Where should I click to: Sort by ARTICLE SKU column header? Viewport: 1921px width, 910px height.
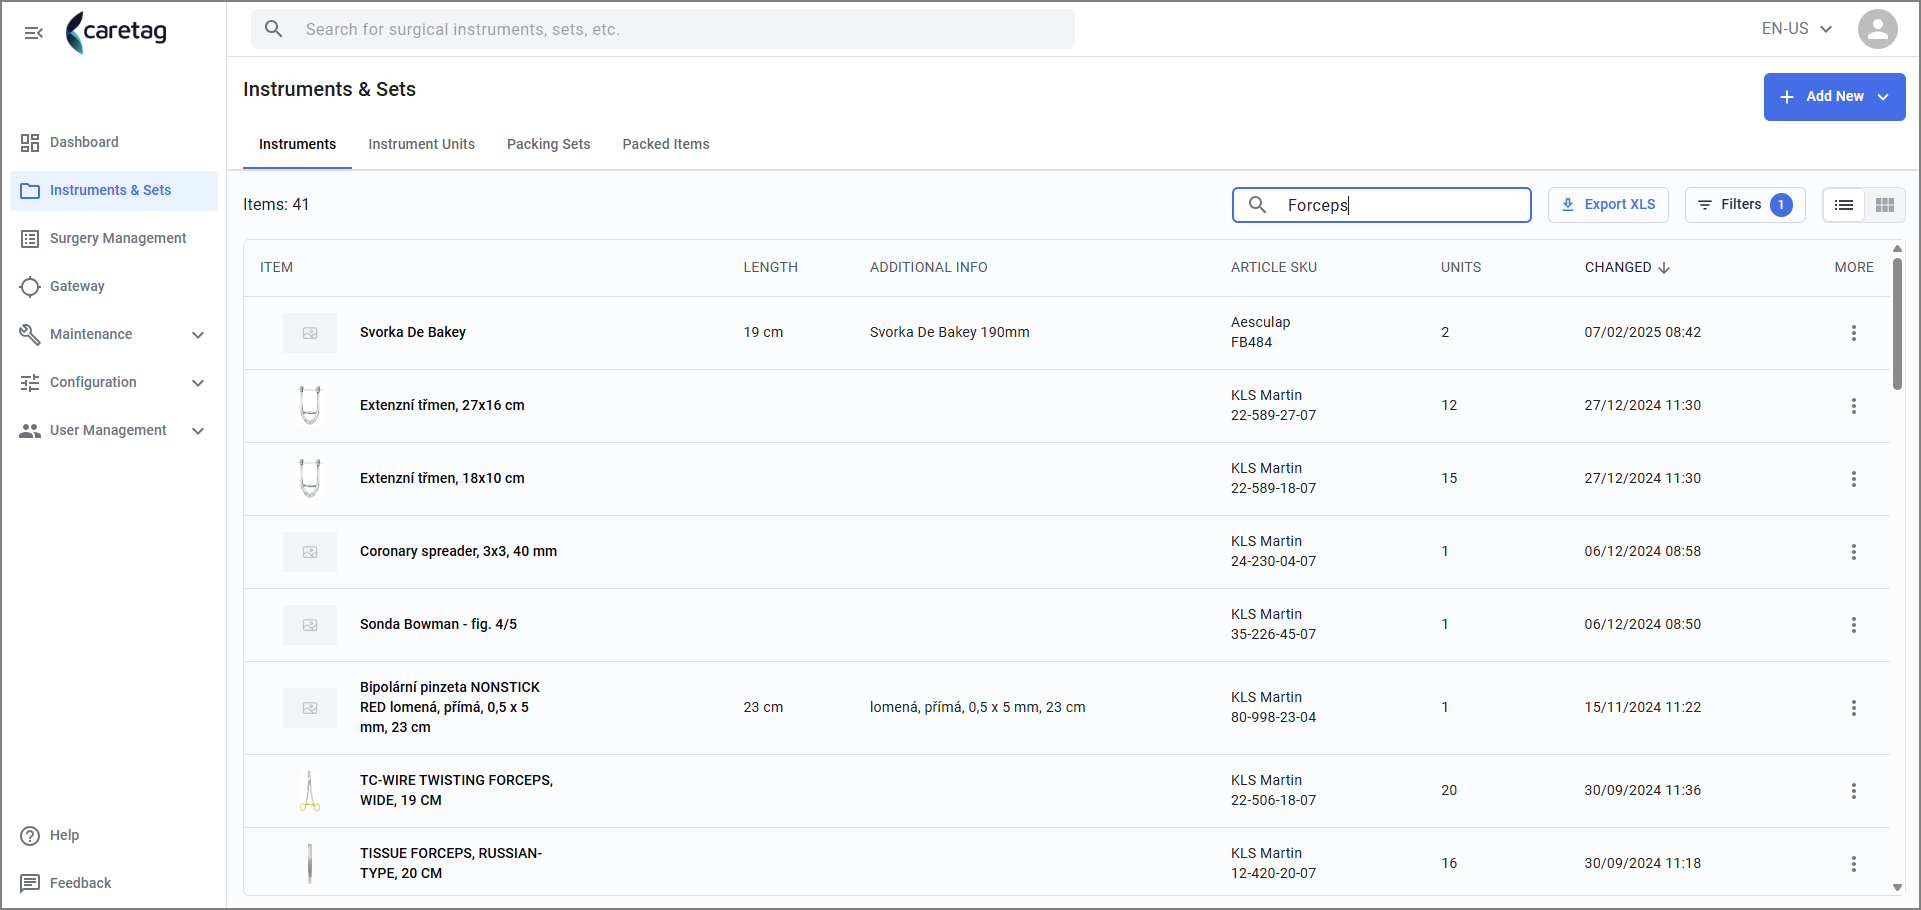(1273, 268)
